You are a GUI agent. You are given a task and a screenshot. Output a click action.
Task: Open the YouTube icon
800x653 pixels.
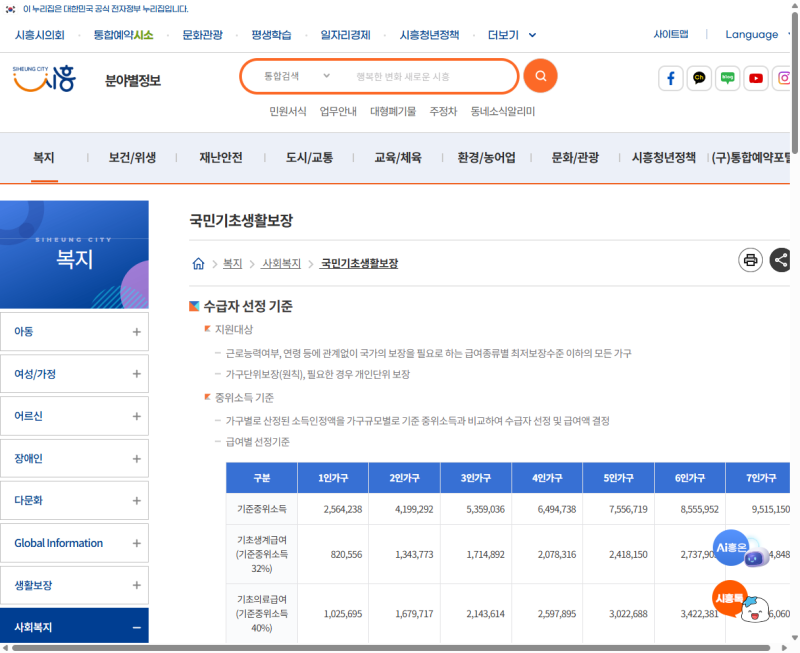[x=756, y=78]
